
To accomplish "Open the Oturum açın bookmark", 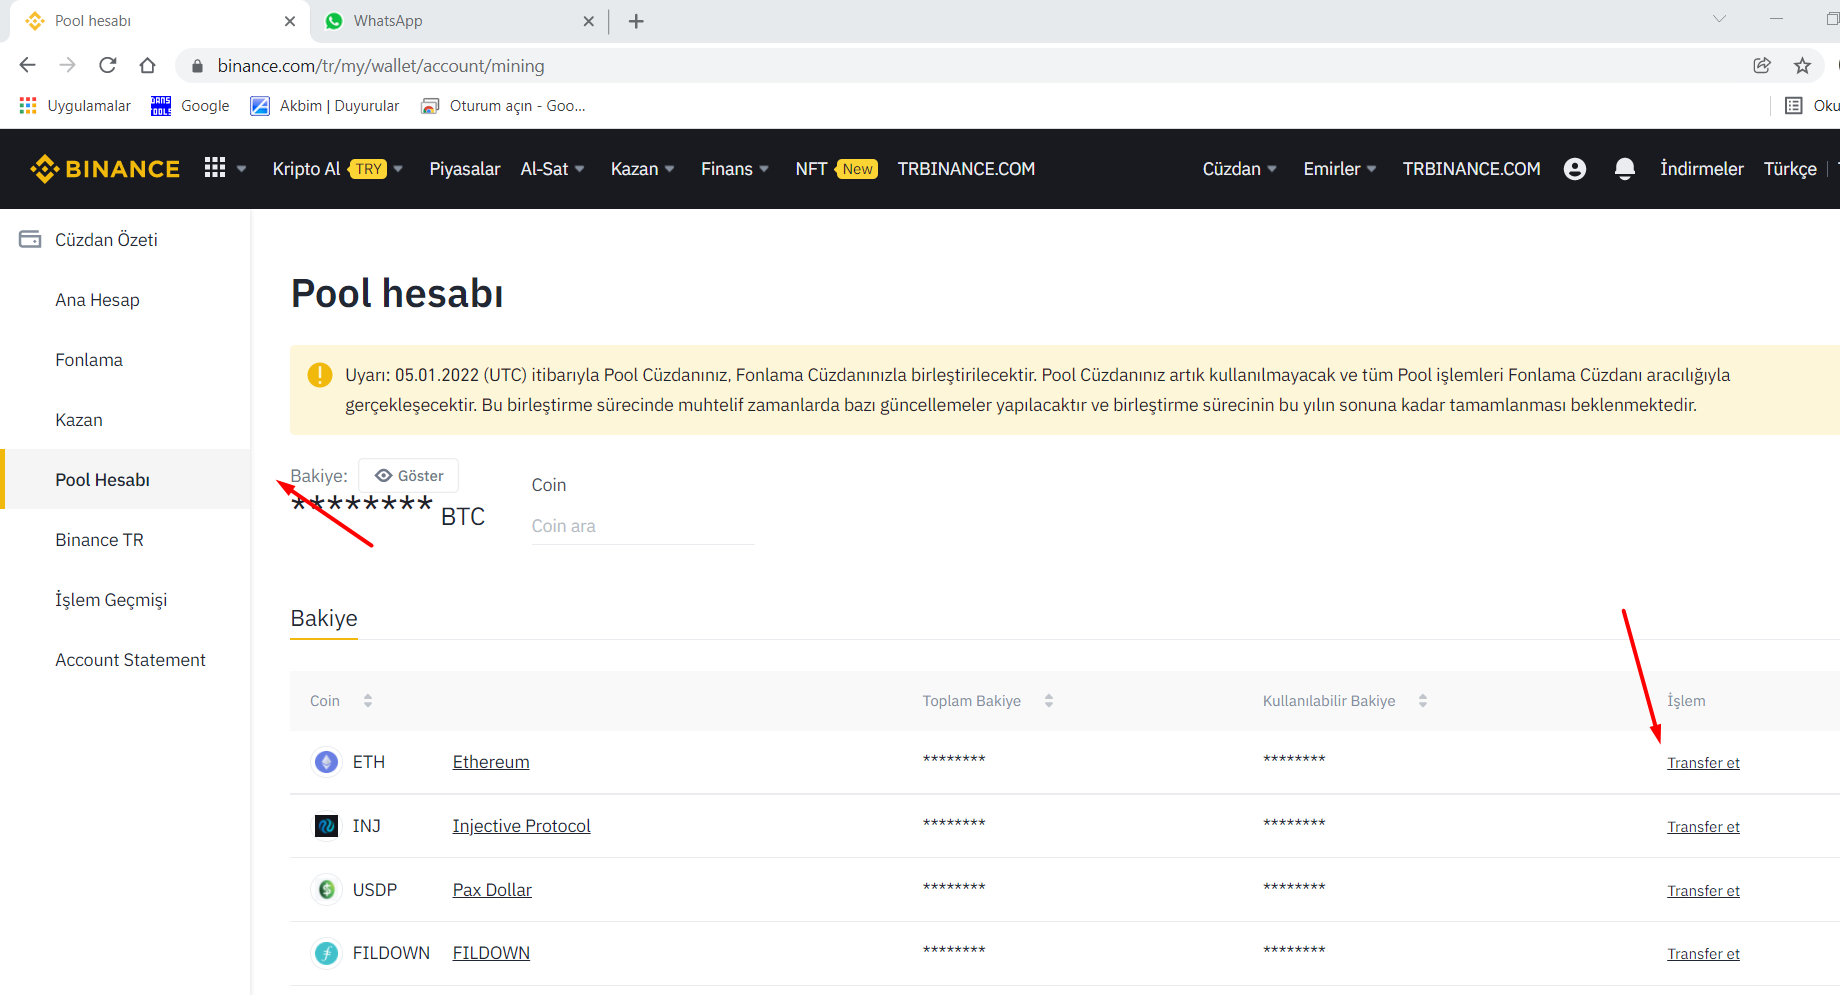I will (x=503, y=106).
